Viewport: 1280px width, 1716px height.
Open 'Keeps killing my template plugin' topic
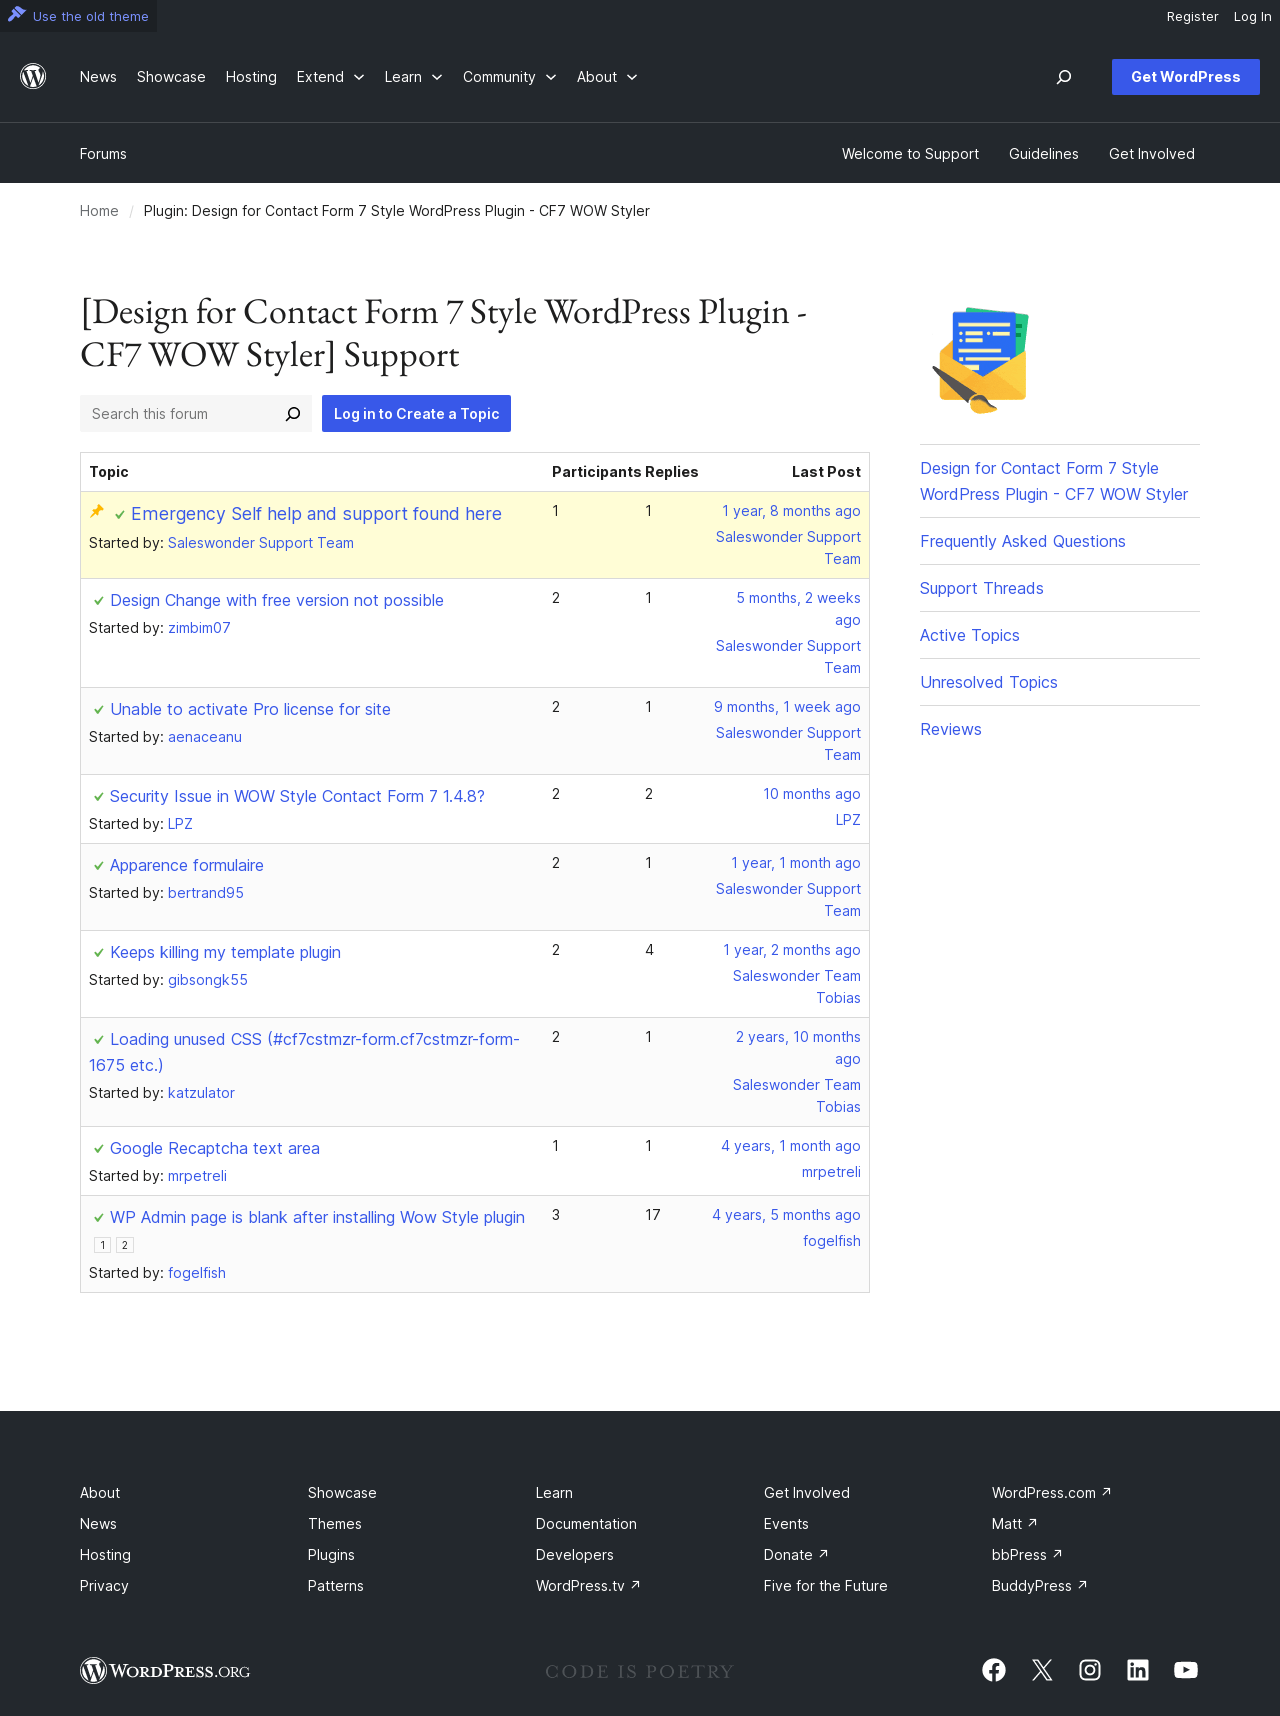225,952
